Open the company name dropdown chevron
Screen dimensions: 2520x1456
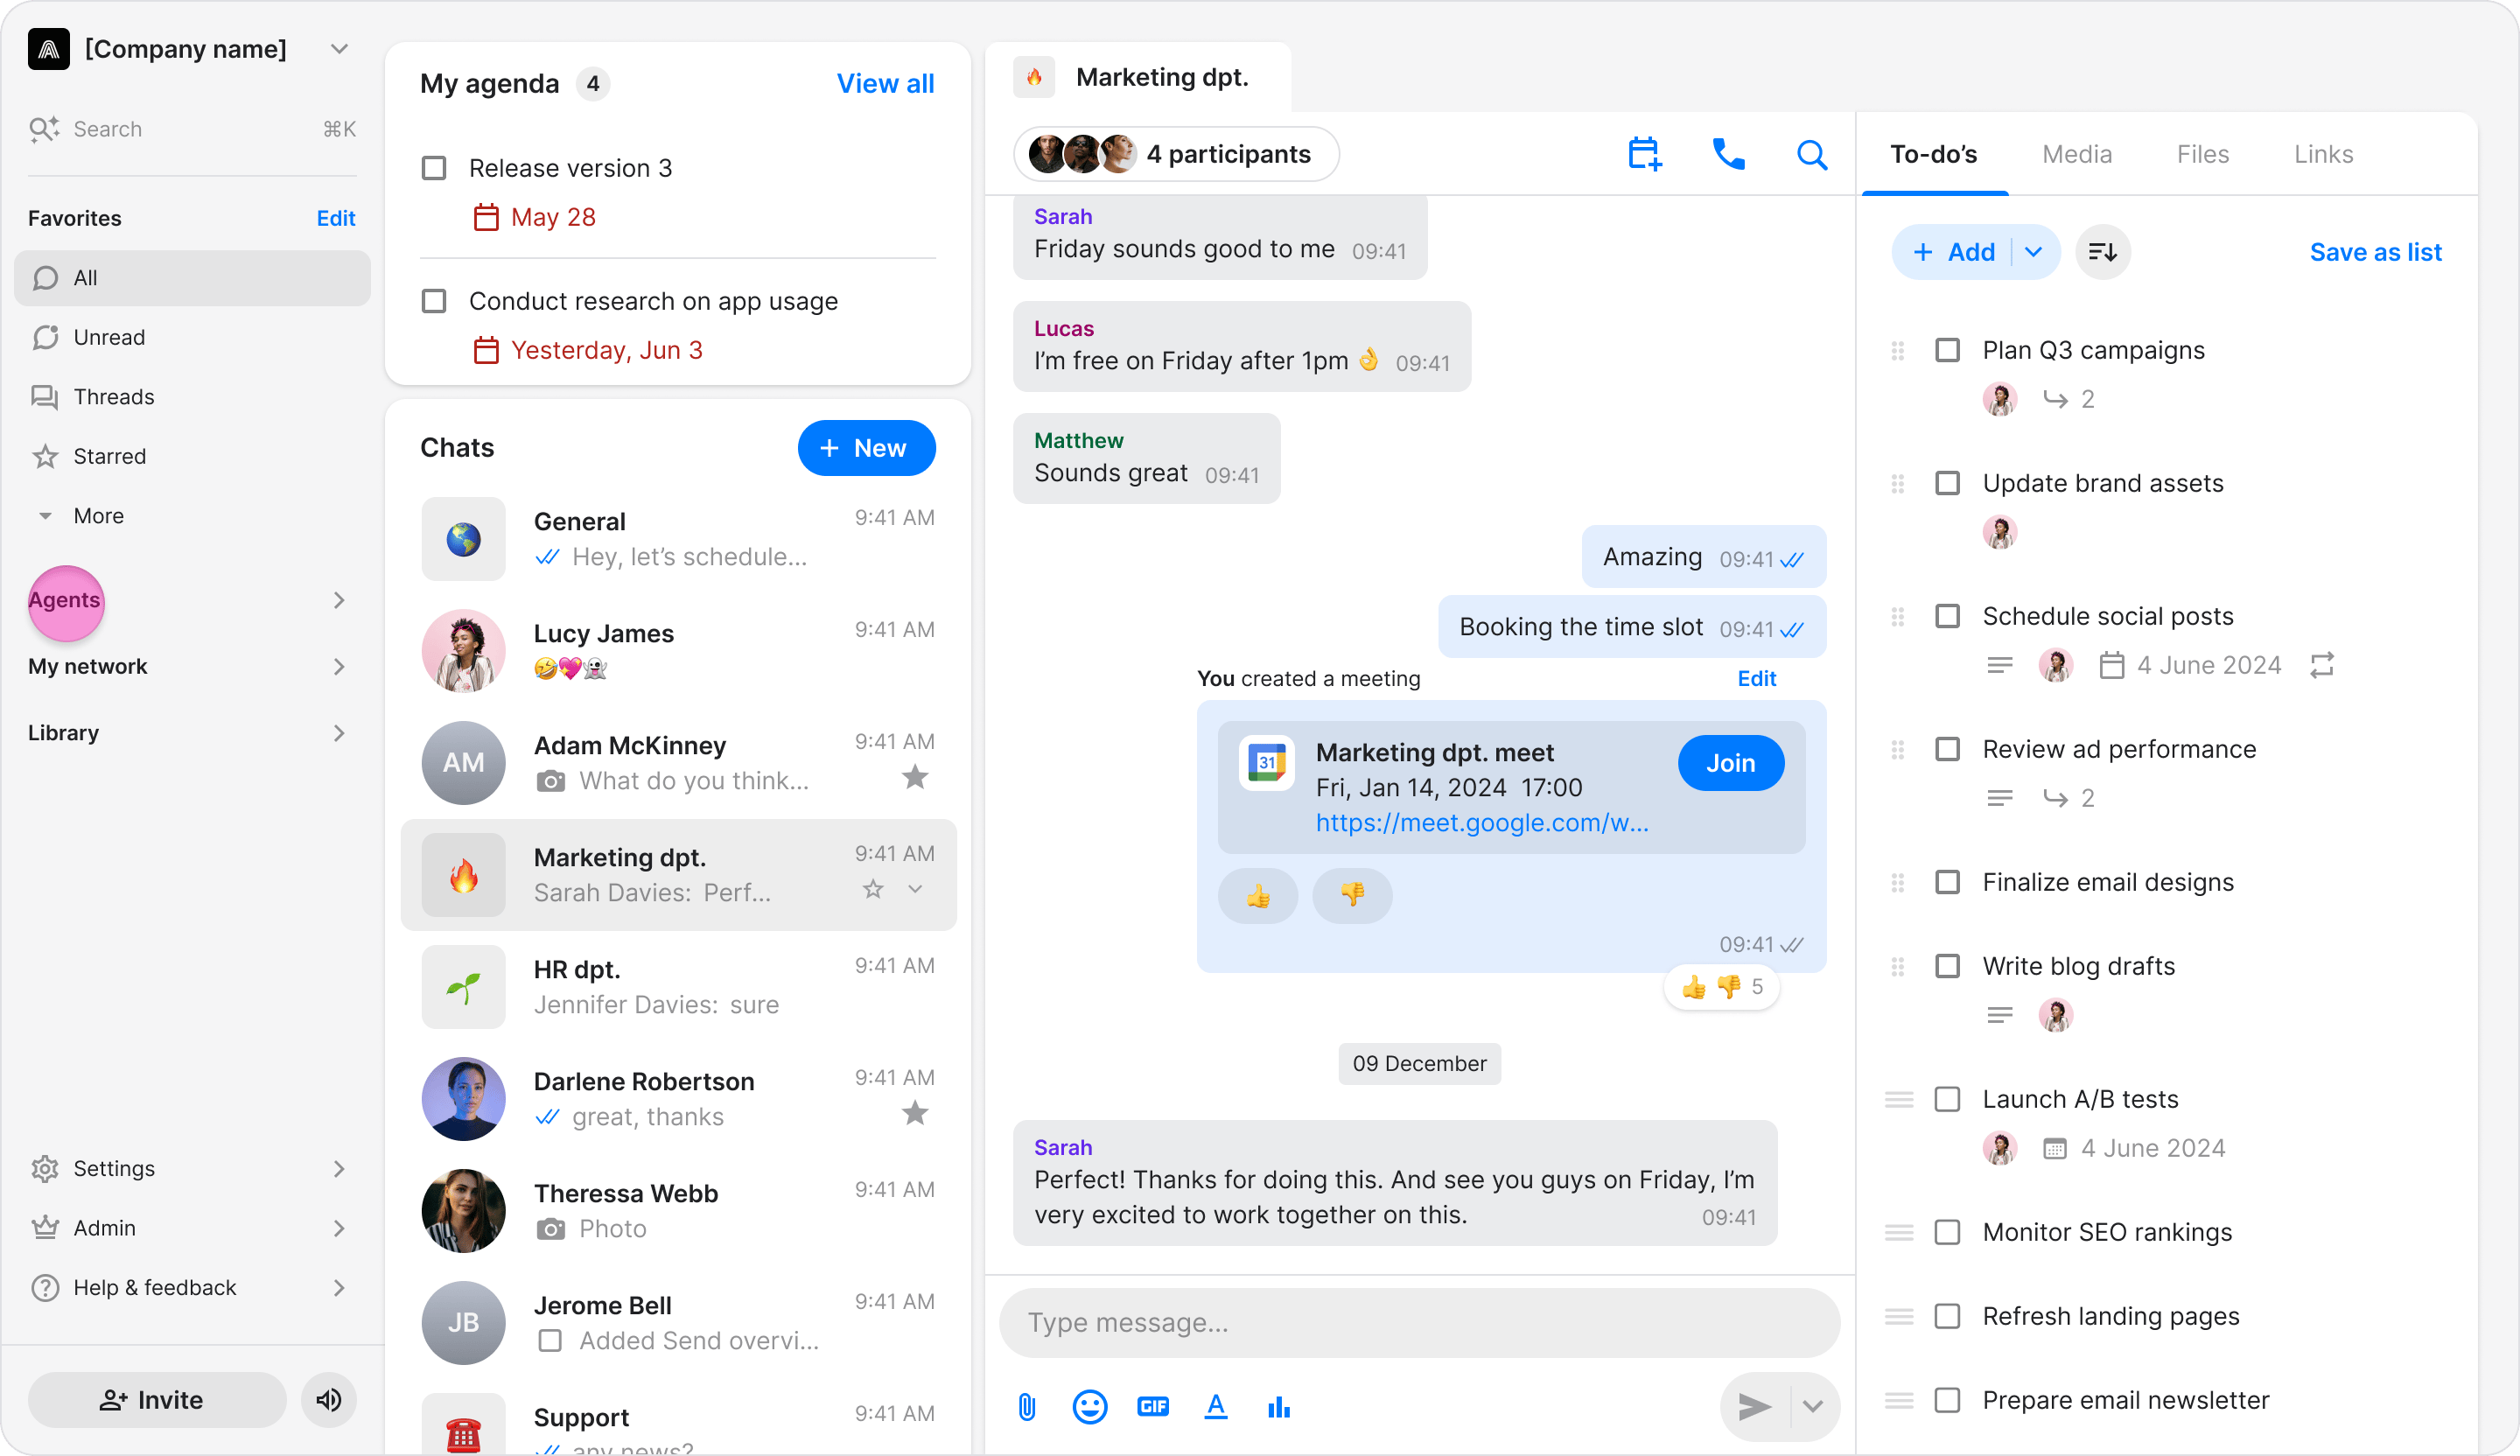pyautogui.click(x=339, y=49)
